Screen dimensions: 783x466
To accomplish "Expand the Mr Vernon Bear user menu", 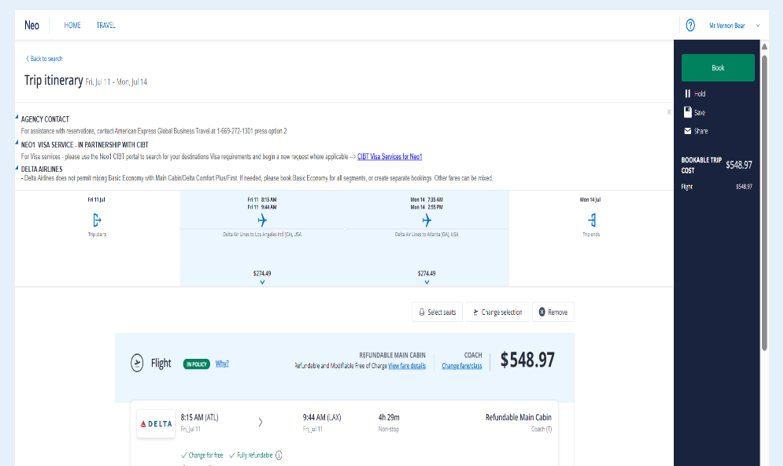I will [x=734, y=25].
